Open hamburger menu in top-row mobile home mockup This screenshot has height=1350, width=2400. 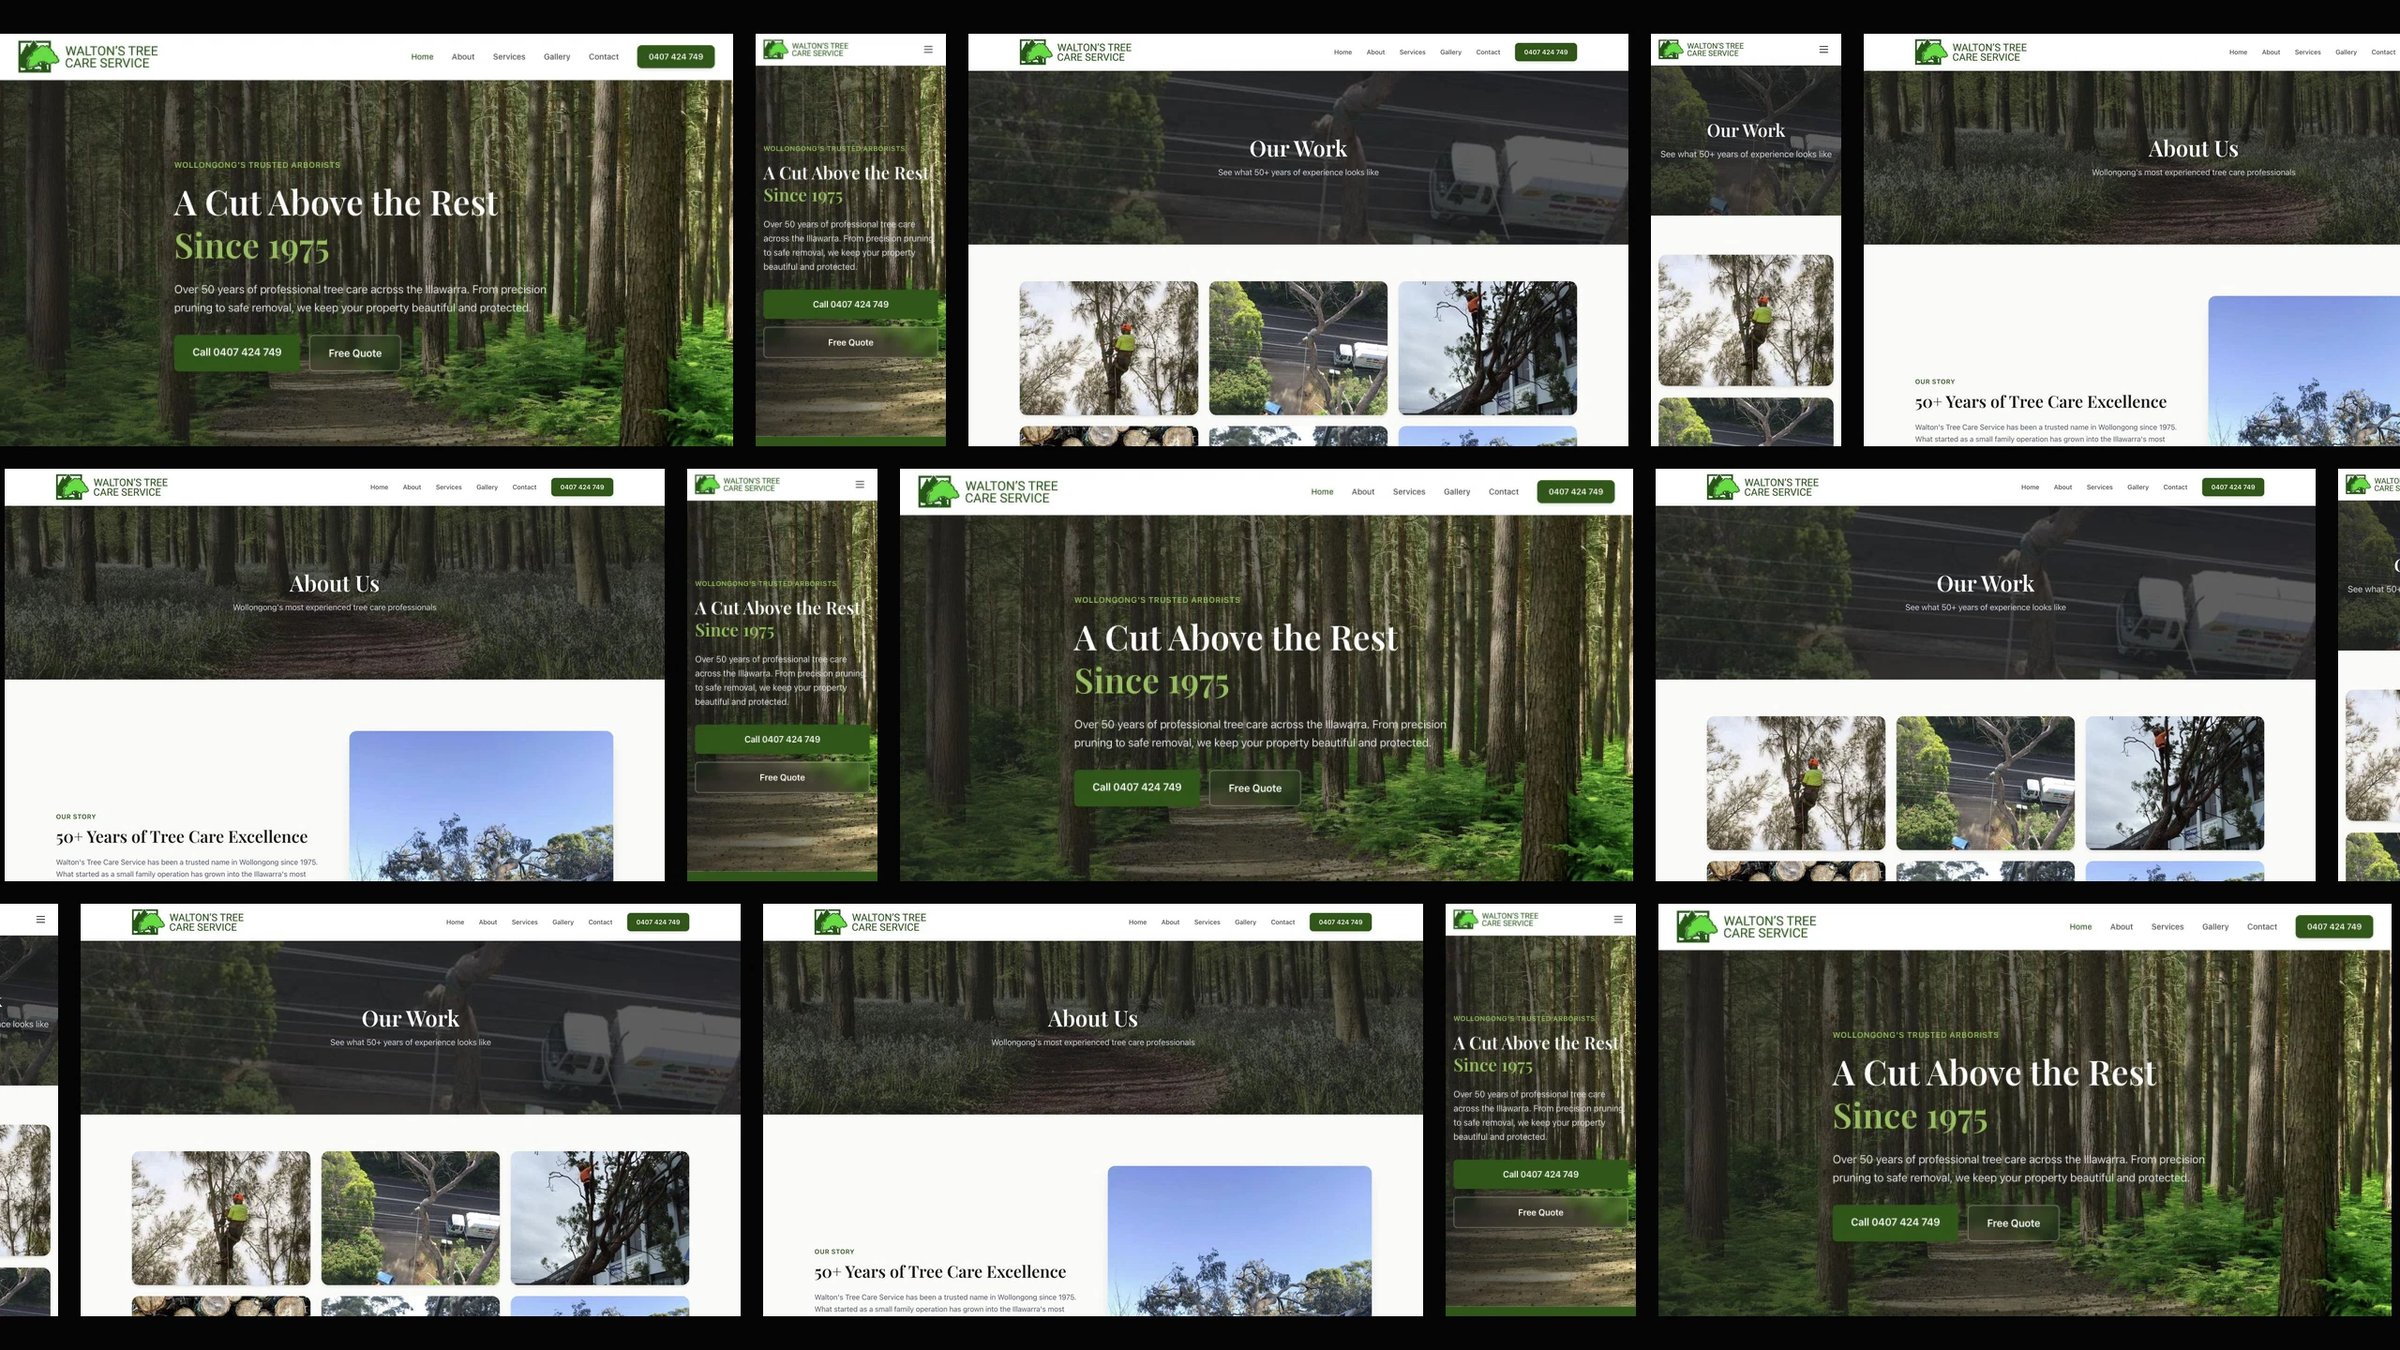928,49
